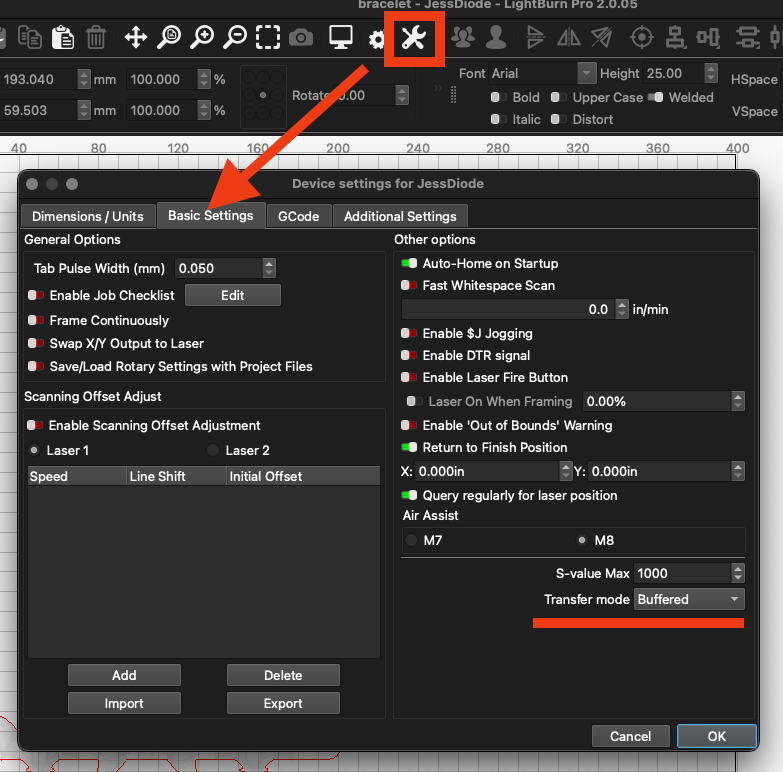Click the Delete trash can icon

[95, 39]
